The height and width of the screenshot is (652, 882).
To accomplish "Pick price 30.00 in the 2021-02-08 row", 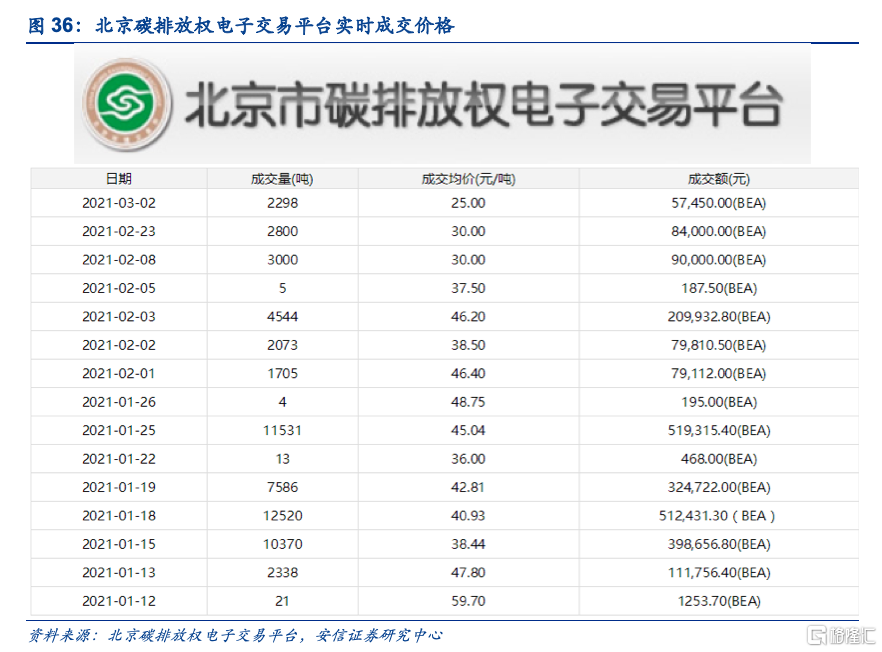I will (x=468, y=260).
